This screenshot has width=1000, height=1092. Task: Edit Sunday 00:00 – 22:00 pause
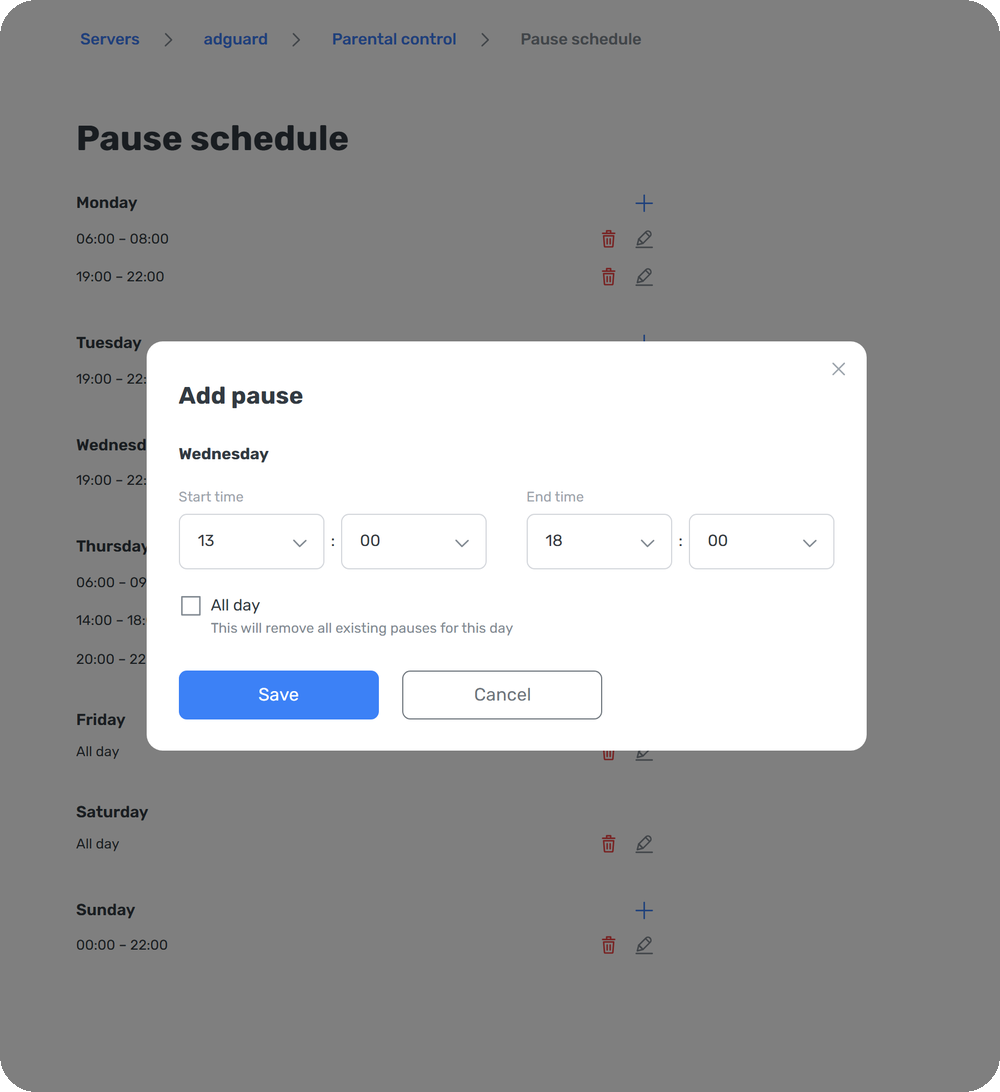(x=643, y=945)
